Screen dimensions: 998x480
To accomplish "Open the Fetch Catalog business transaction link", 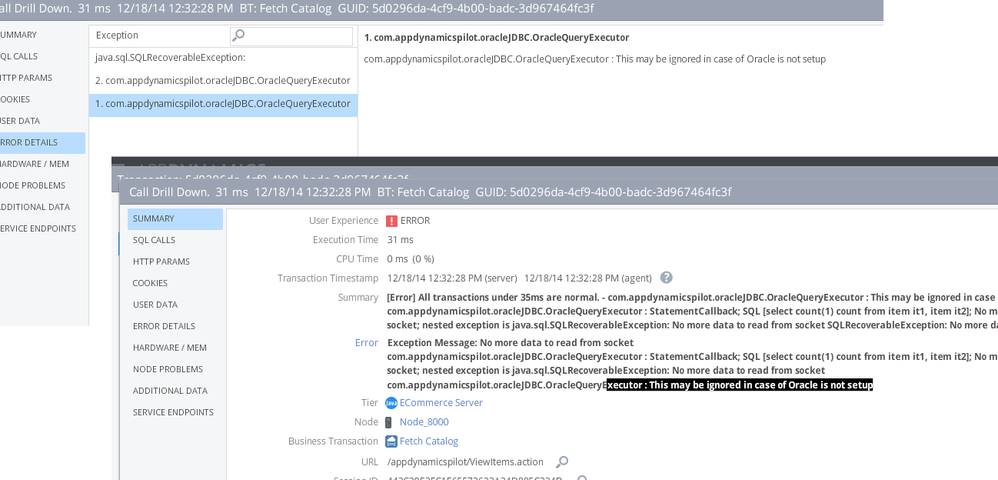I will [x=428, y=441].
